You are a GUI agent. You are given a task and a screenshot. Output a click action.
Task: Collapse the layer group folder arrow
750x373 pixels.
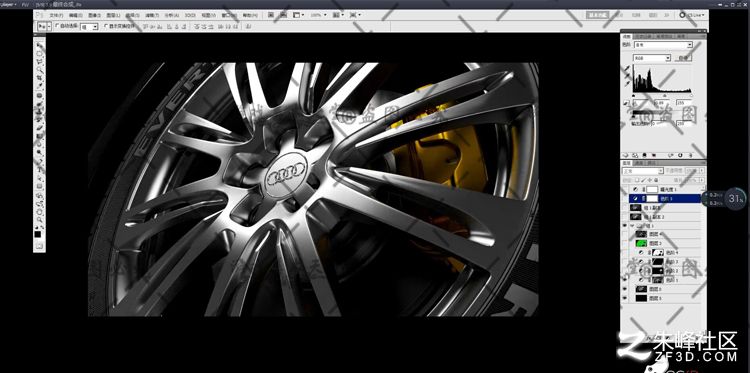pyautogui.click(x=633, y=225)
